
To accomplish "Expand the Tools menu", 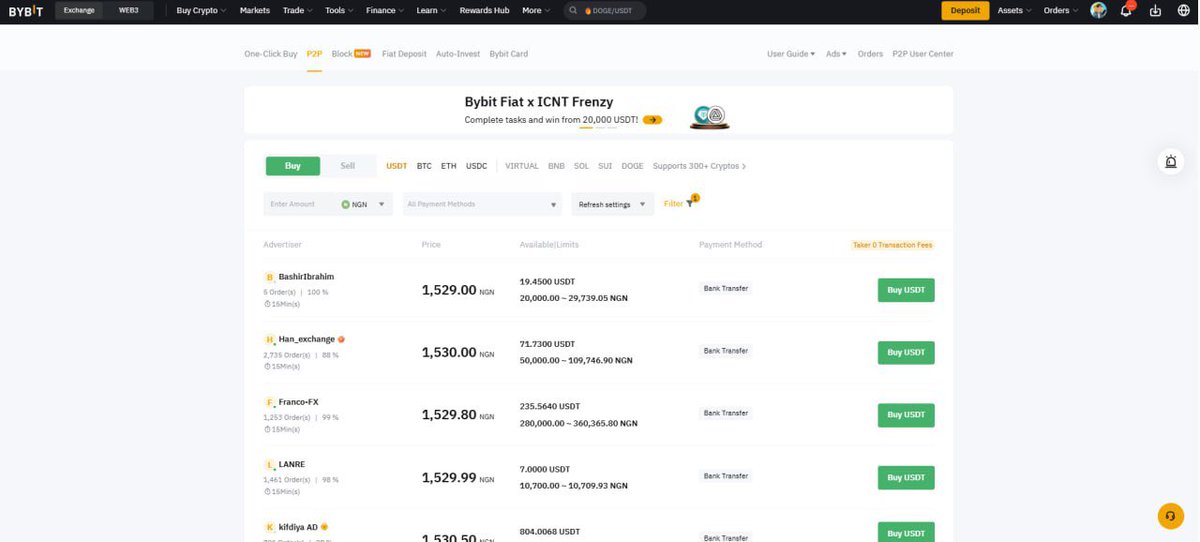I will 339,10.
